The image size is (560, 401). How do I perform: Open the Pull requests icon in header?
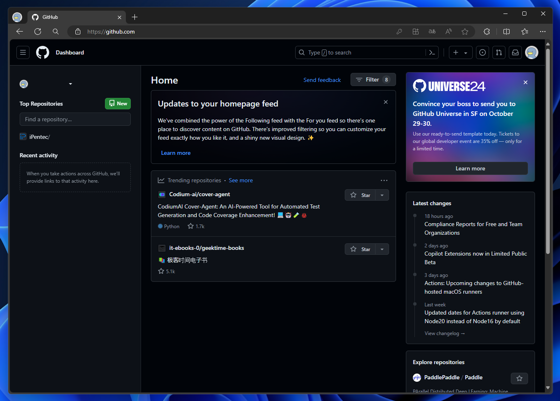tap(499, 52)
